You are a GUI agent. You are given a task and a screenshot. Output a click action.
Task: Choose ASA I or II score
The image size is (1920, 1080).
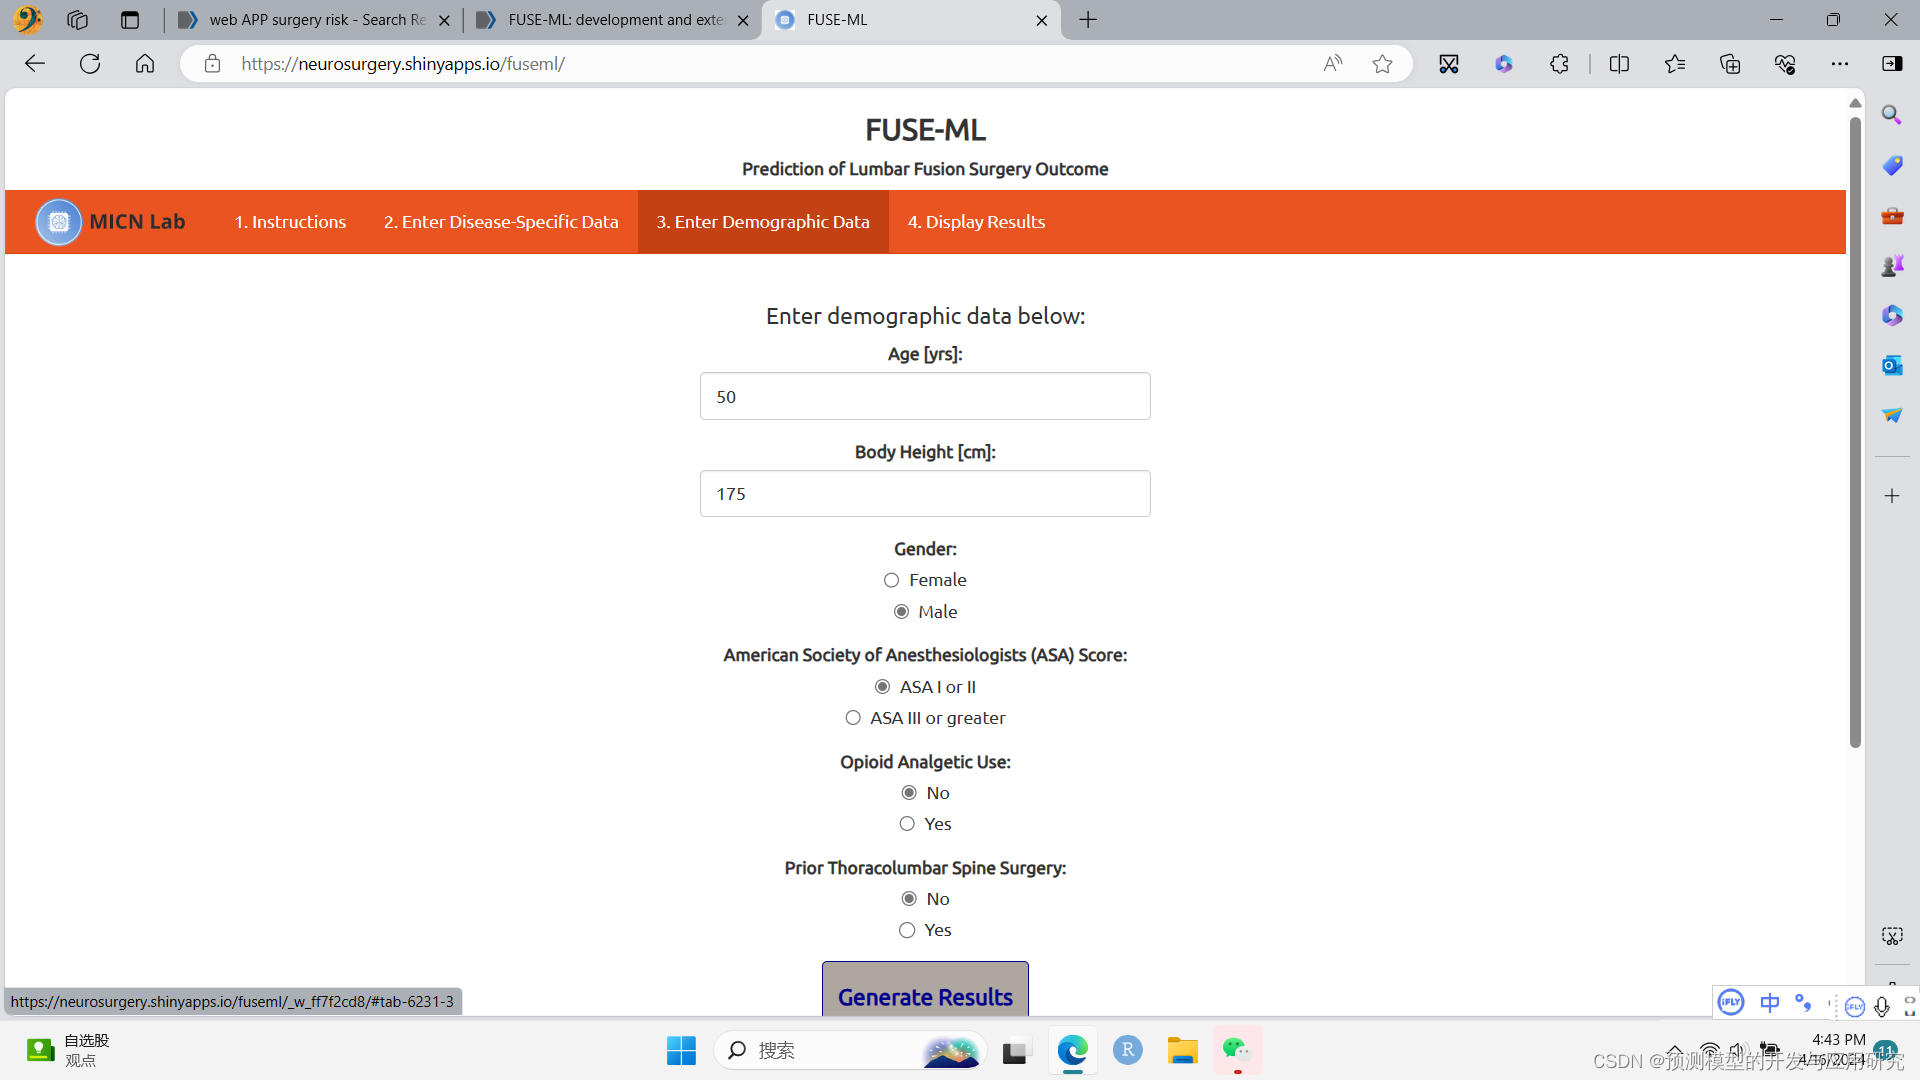(882, 687)
